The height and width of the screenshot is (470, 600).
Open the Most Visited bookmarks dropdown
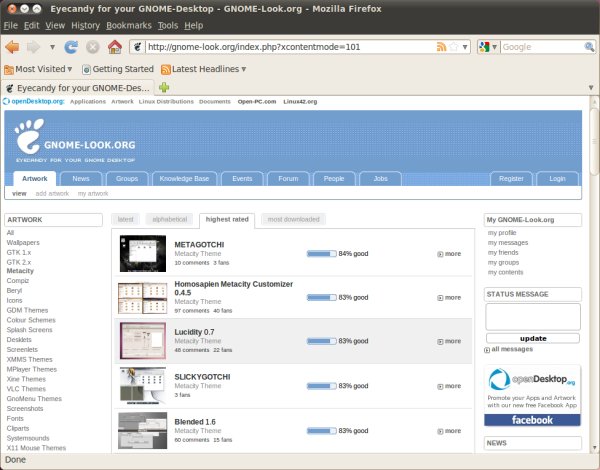pyautogui.click(x=39, y=69)
